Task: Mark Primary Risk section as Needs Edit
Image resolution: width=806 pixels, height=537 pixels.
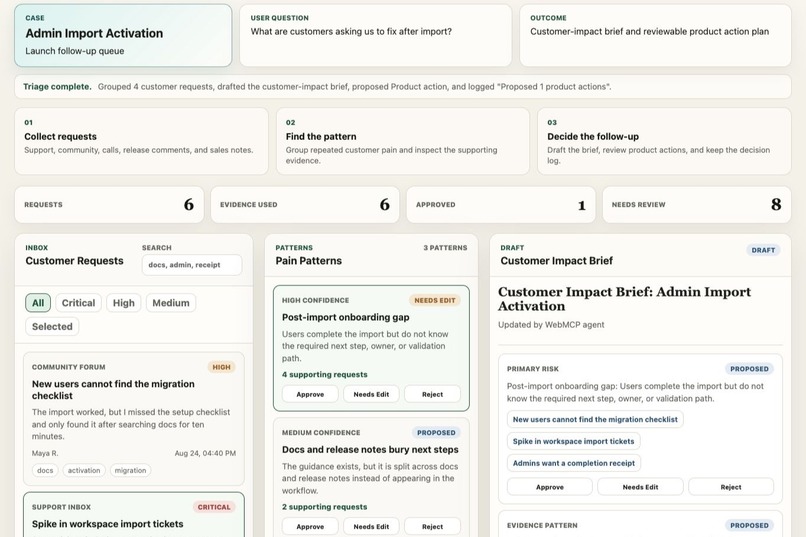Action: tap(640, 487)
